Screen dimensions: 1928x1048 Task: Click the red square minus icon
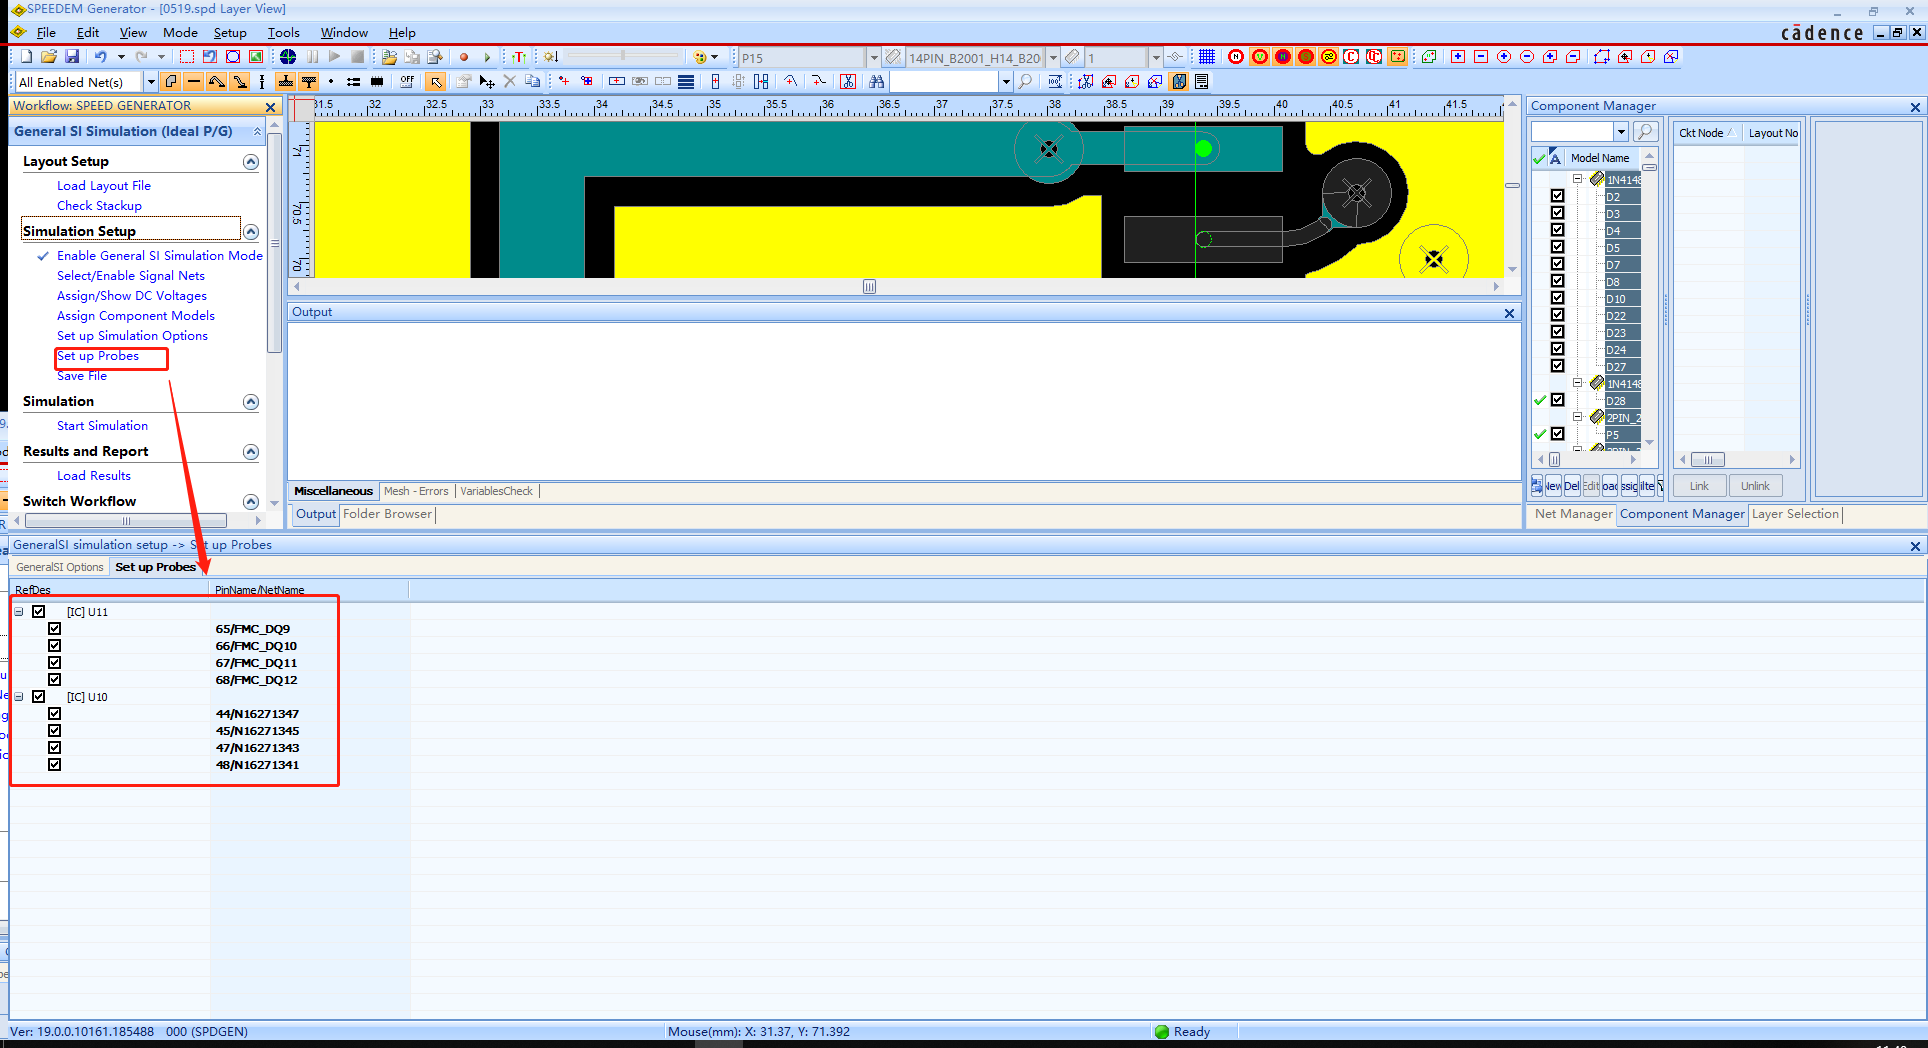click(1481, 57)
